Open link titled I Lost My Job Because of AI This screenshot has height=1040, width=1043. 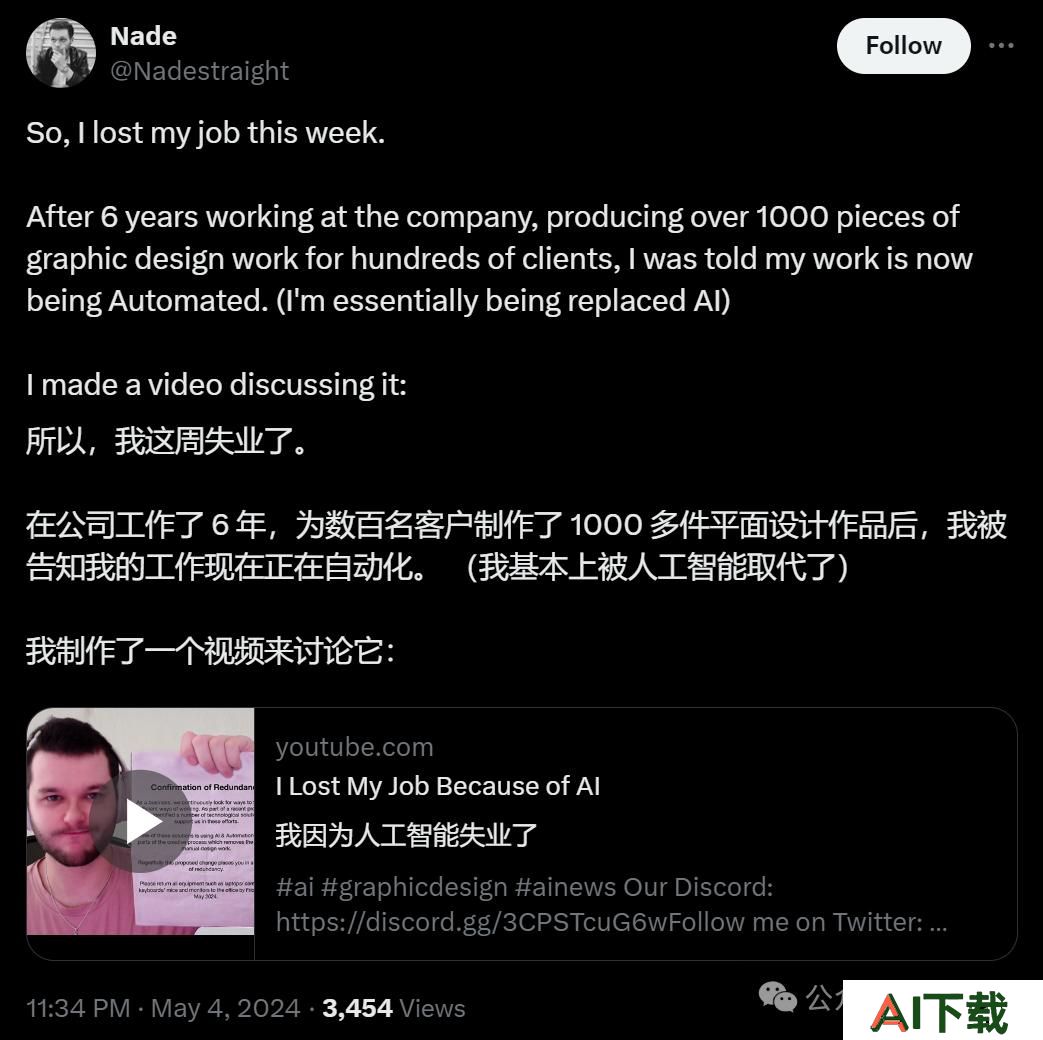coord(438,786)
